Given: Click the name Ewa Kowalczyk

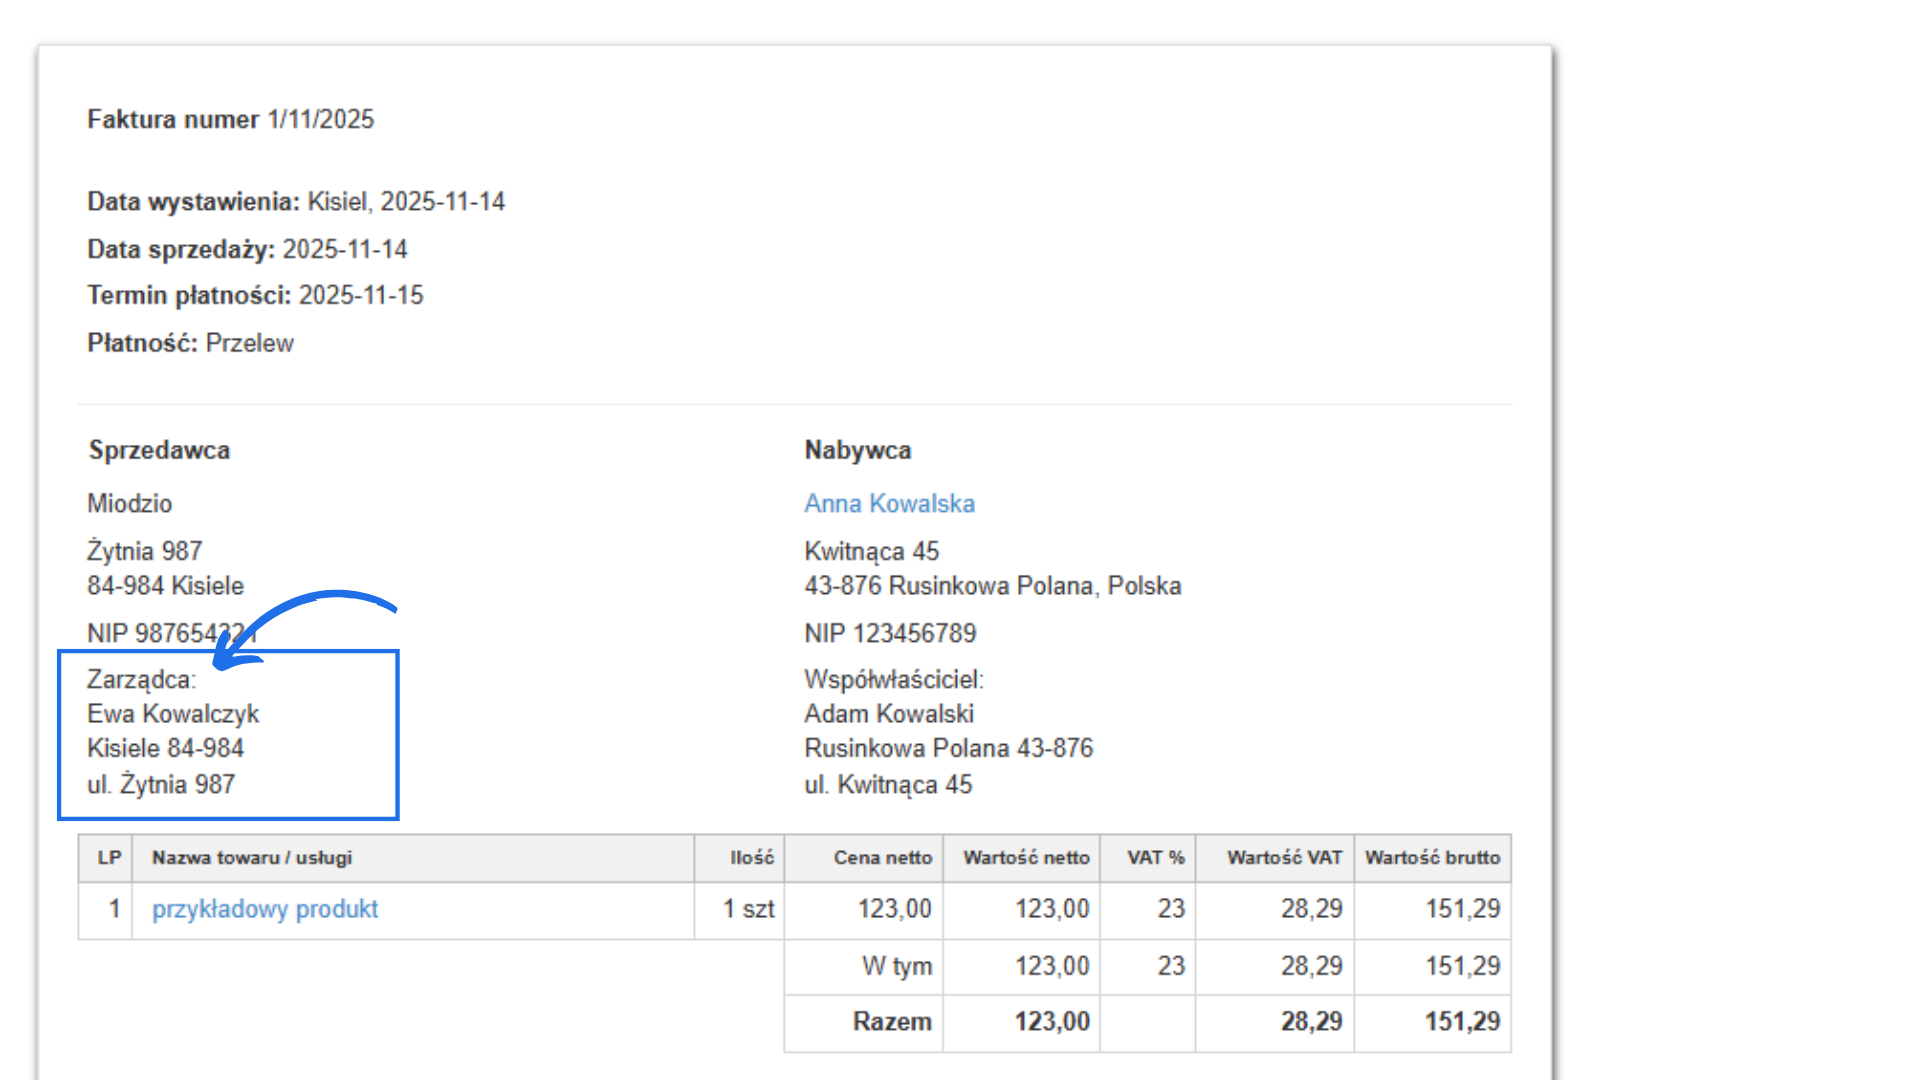Looking at the screenshot, I should pos(173,714).
